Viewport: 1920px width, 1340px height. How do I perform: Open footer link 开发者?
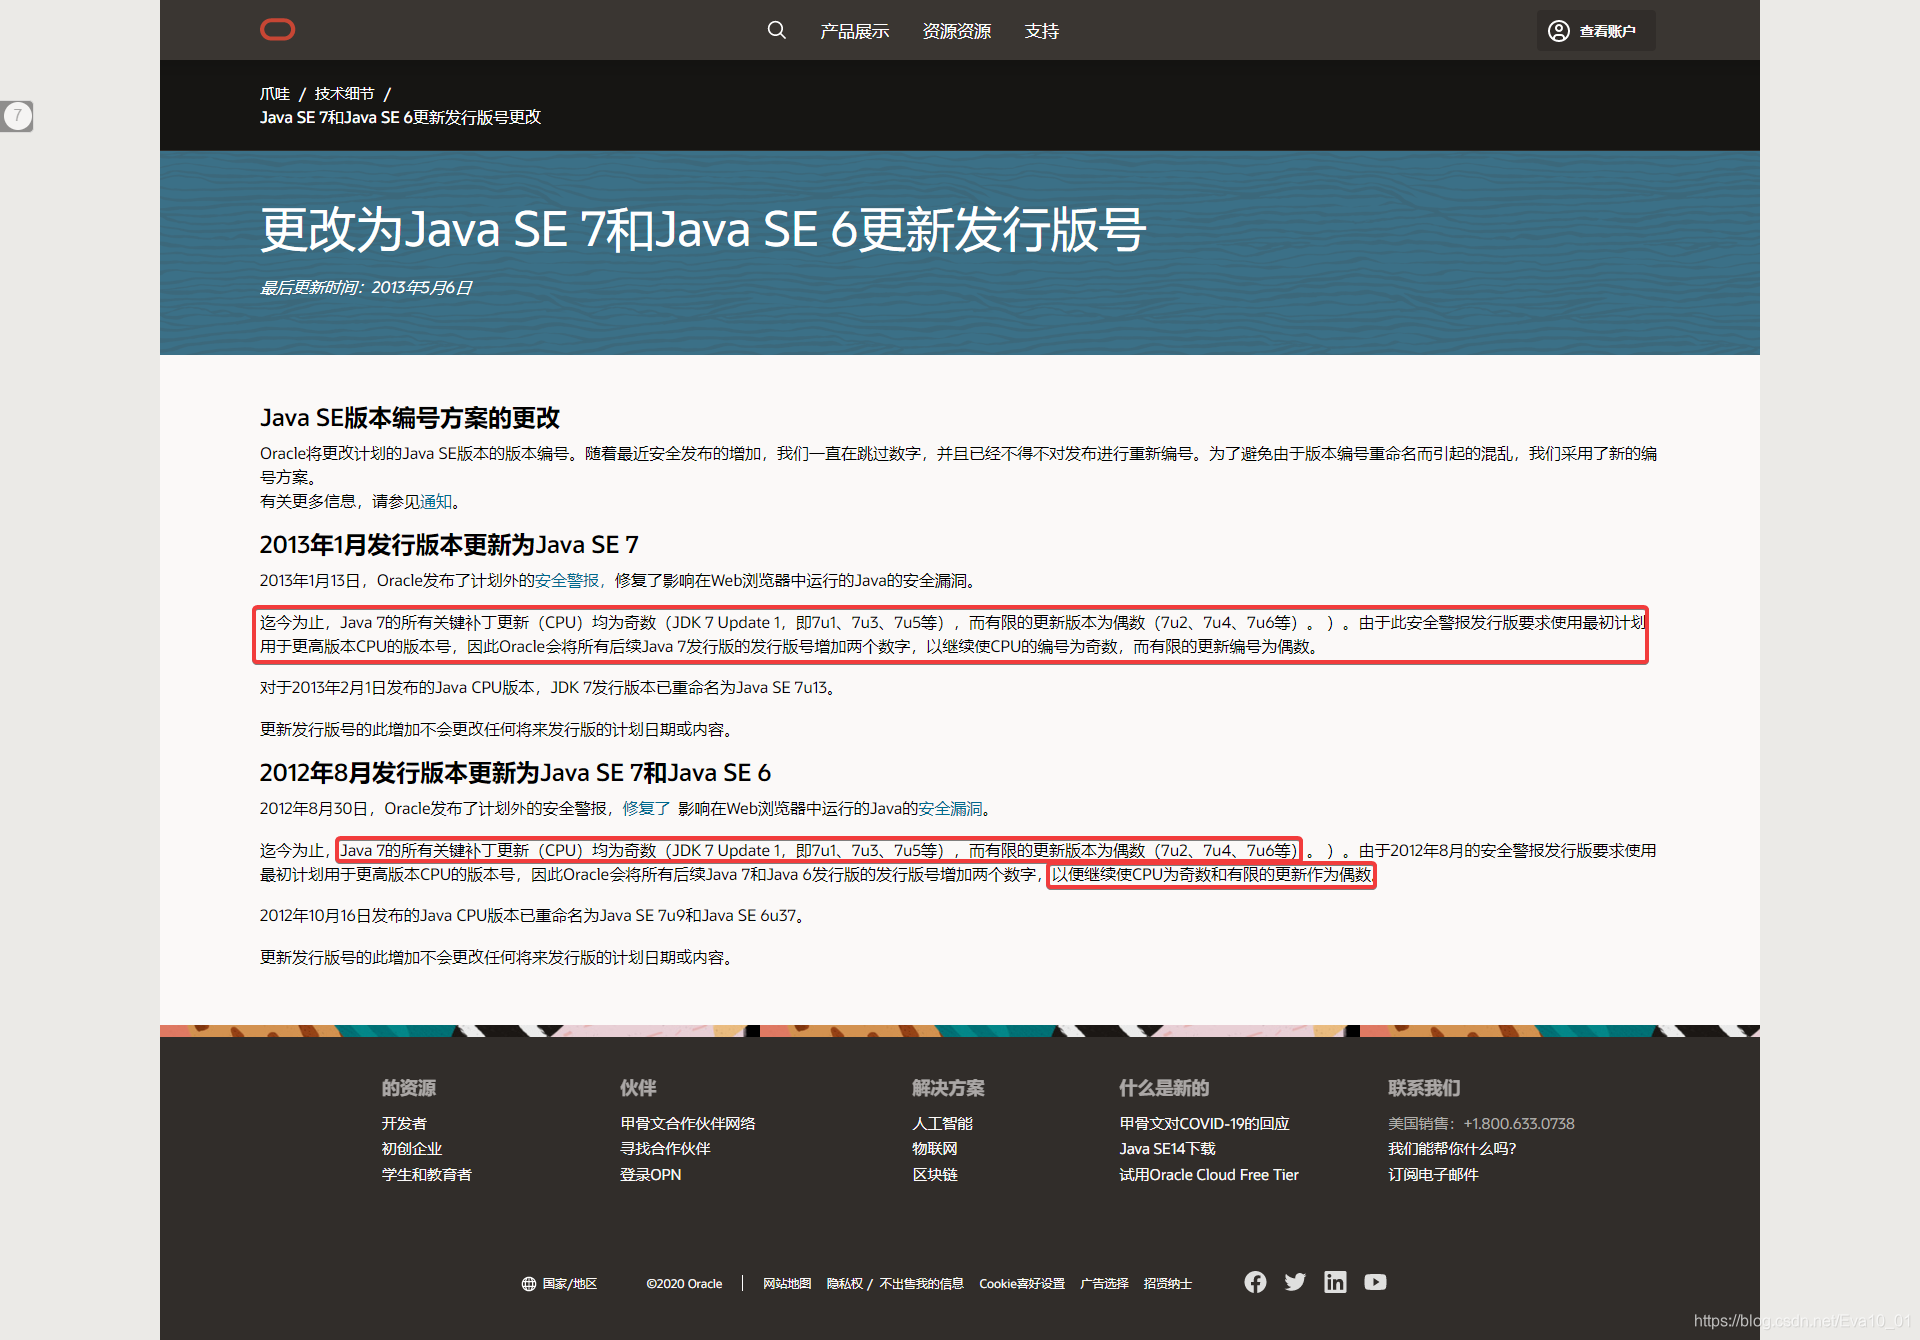(404, 1123)
